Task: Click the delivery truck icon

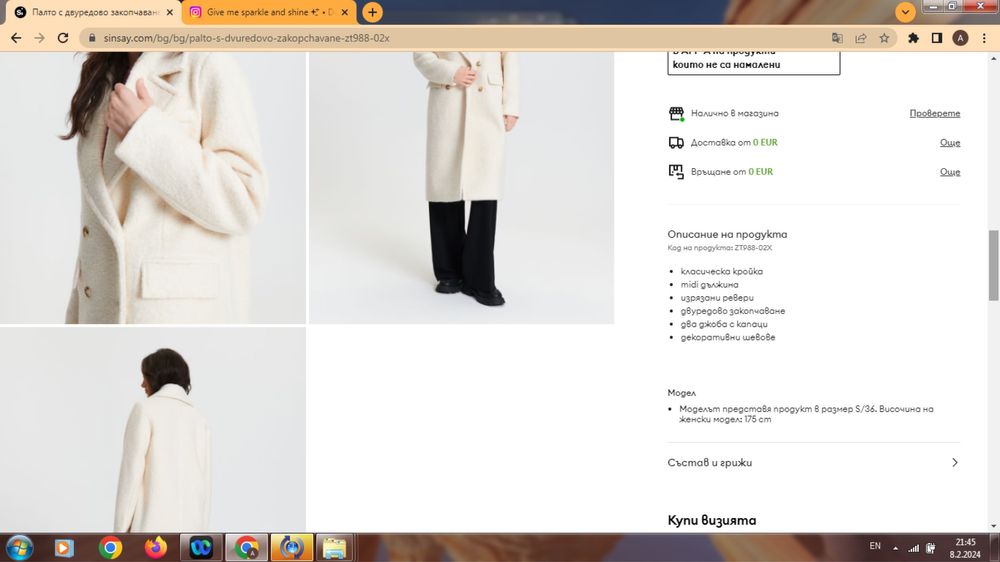Action: point(676,143)
